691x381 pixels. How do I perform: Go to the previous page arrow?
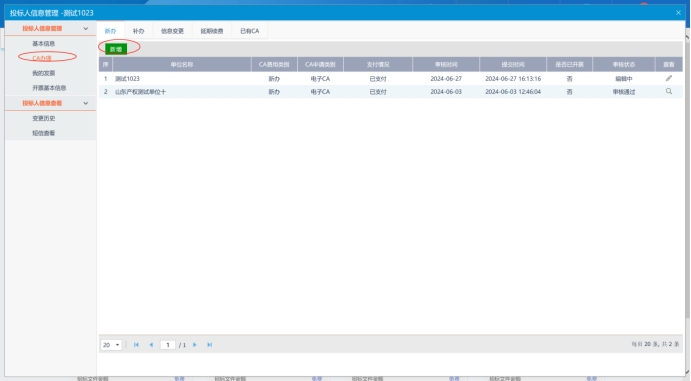(x=151, y=345)
